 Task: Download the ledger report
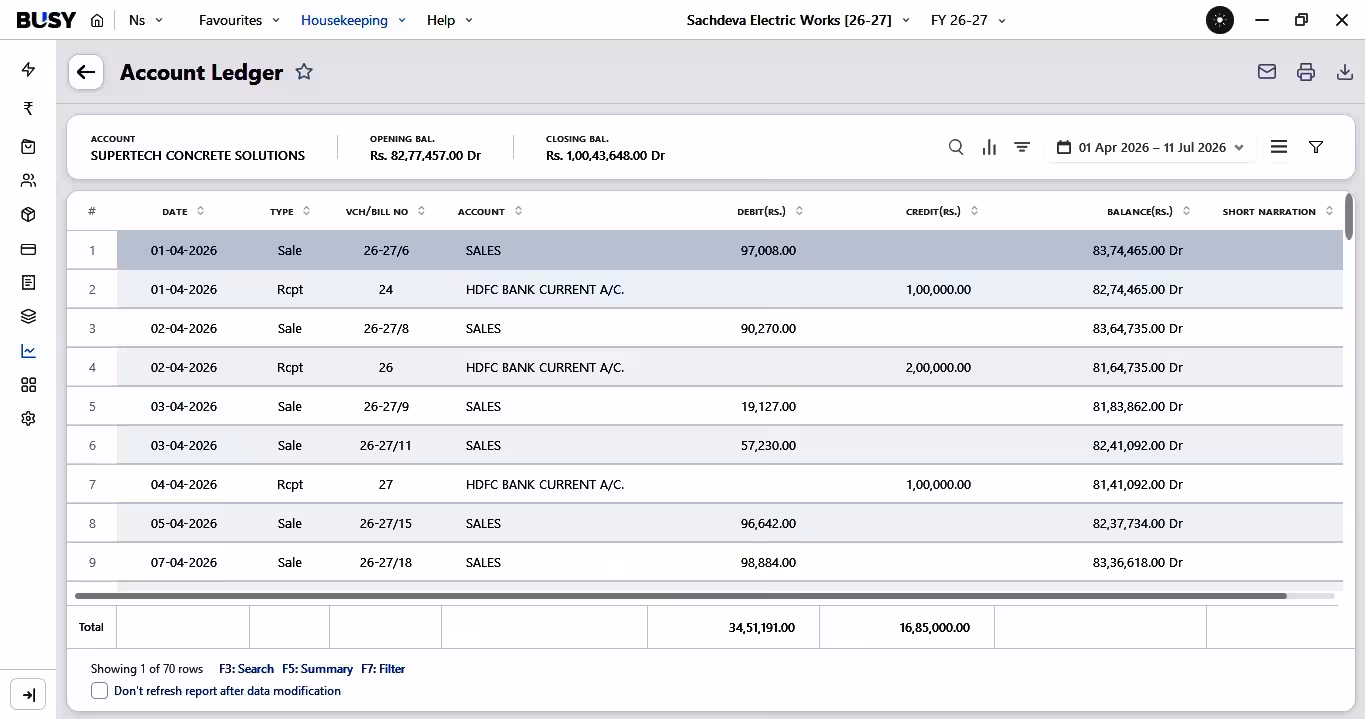[x=1345, y=72]
